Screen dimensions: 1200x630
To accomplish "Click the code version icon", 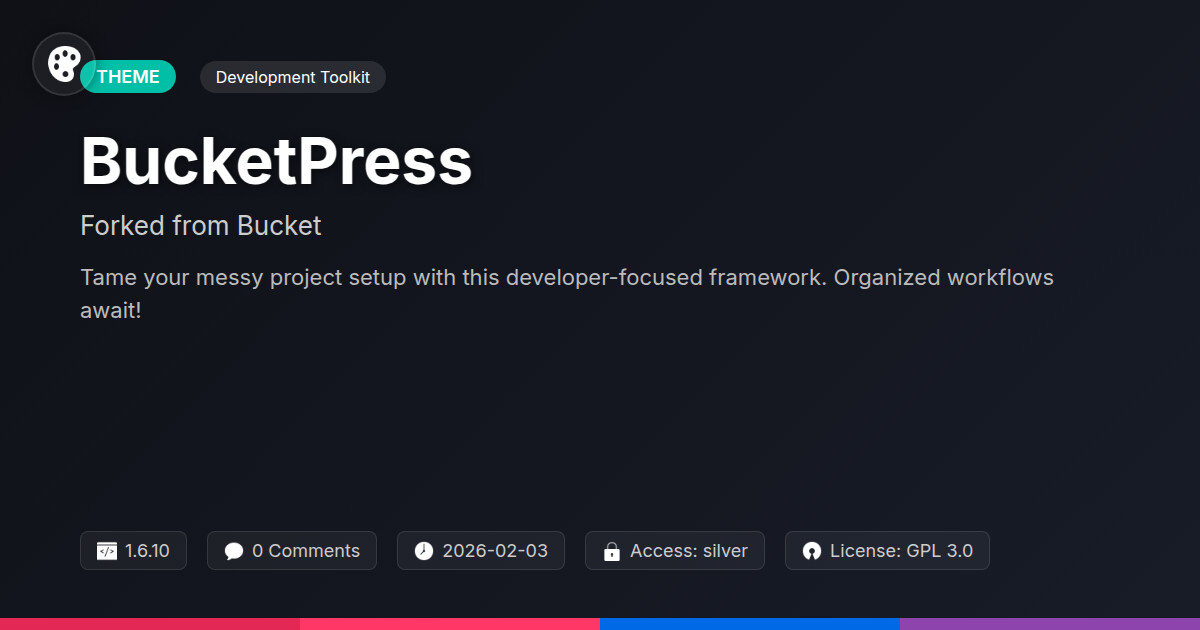I will 107,551.
